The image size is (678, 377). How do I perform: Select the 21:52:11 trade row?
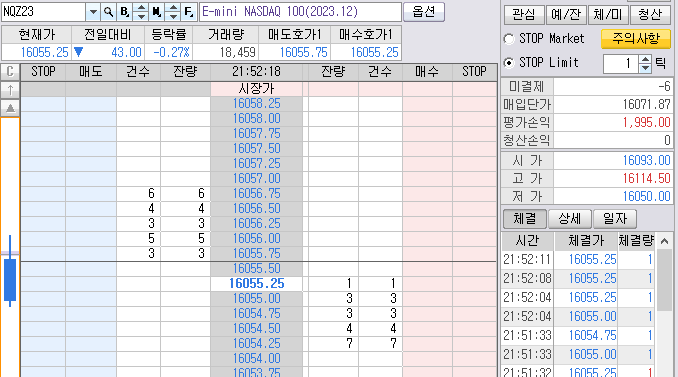pyautogui.click(x=578, y=259)
